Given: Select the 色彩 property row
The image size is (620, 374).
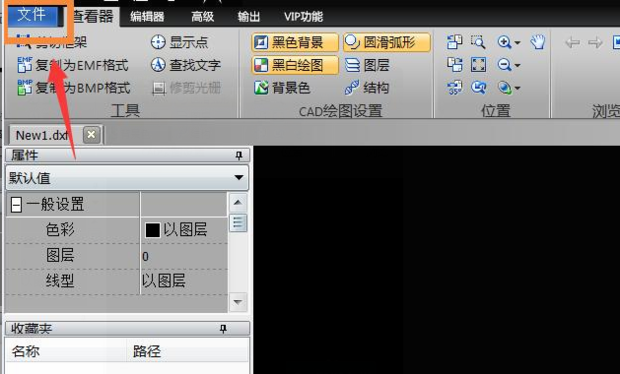Looking at the screenshot, I should 117,230.
